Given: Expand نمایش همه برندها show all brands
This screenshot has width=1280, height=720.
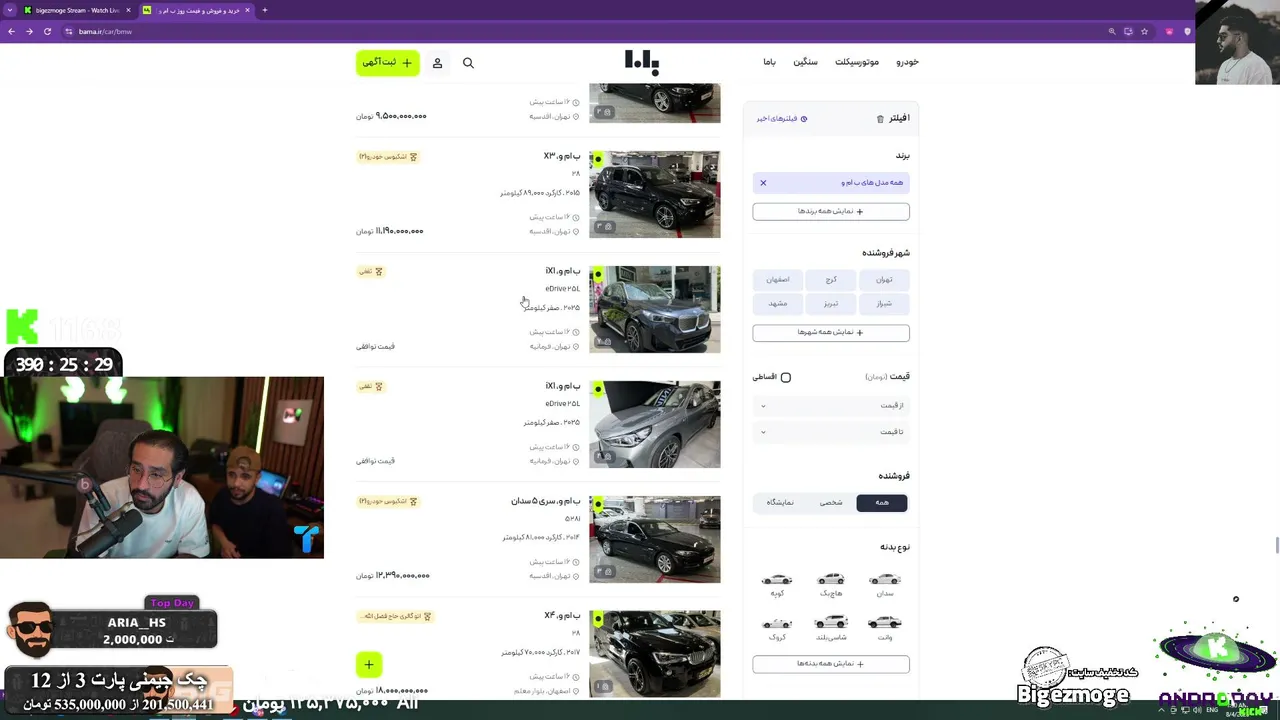Looking at the screenshot, I should point(831,212).
